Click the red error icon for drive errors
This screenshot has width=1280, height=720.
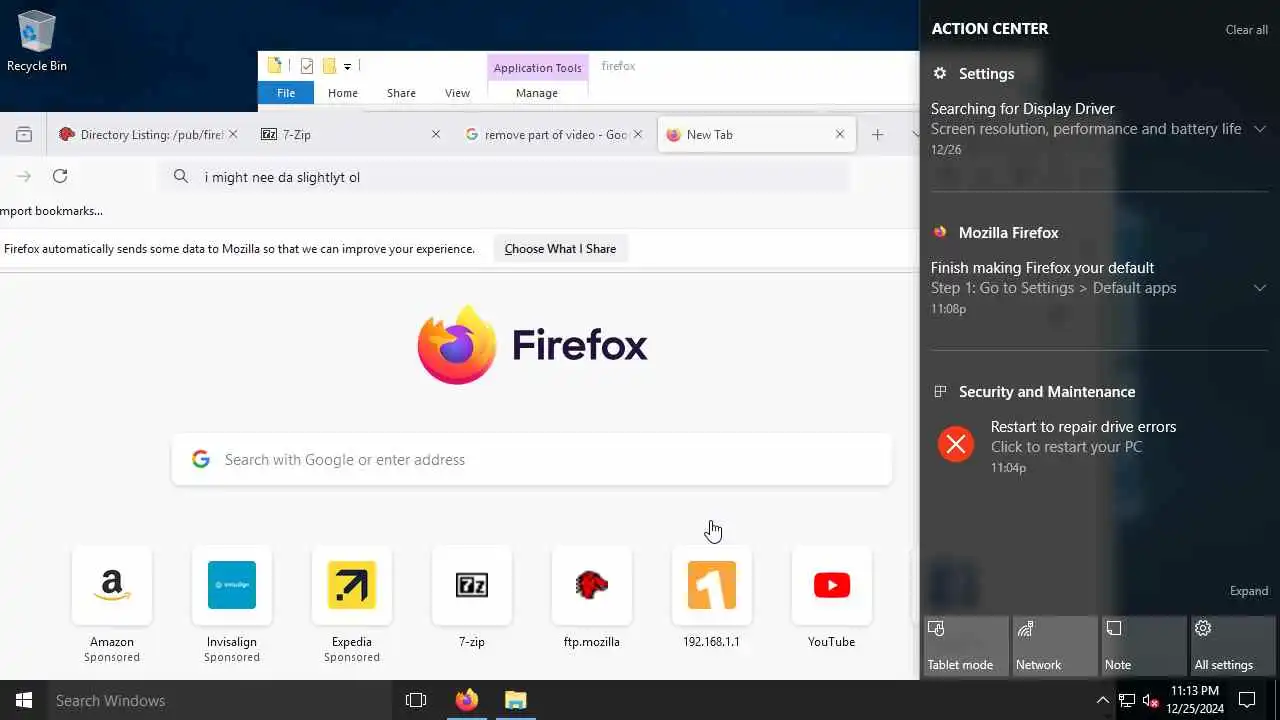[956, 443]
